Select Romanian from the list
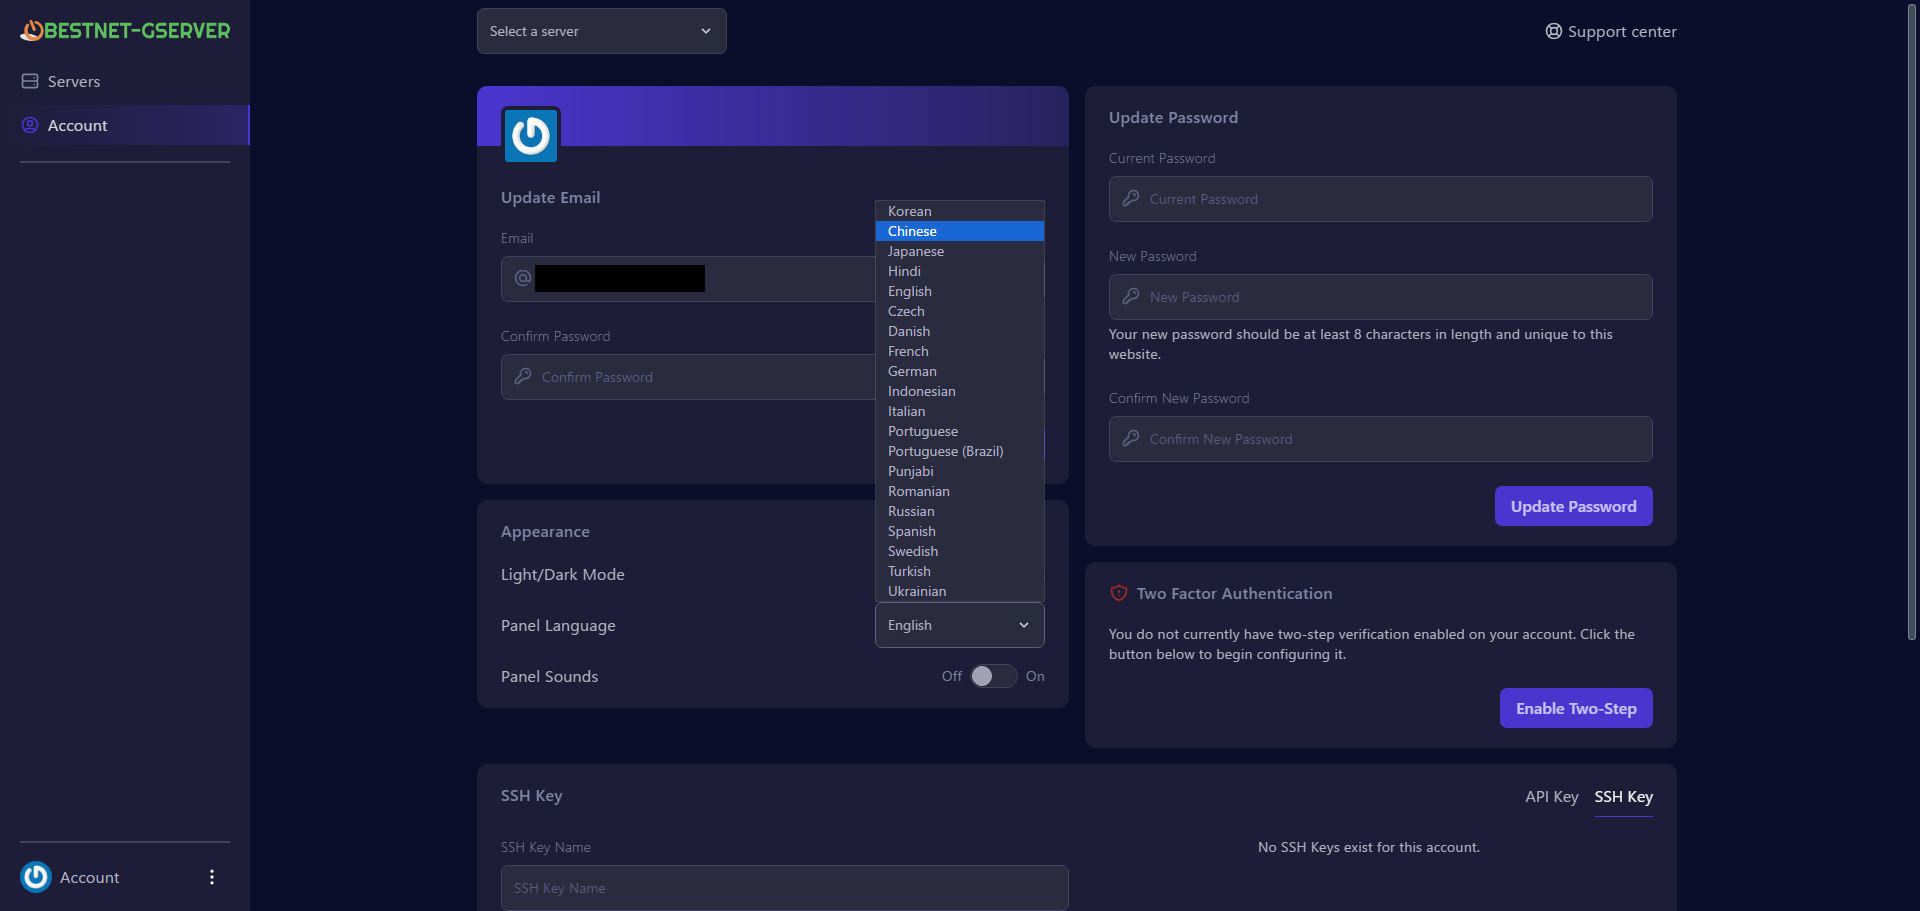This screenshot has width=1920, height=911. click(x=960, y=491)
